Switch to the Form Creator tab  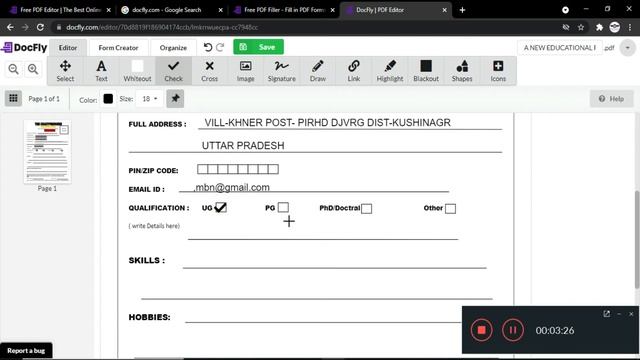coord(118,48)
